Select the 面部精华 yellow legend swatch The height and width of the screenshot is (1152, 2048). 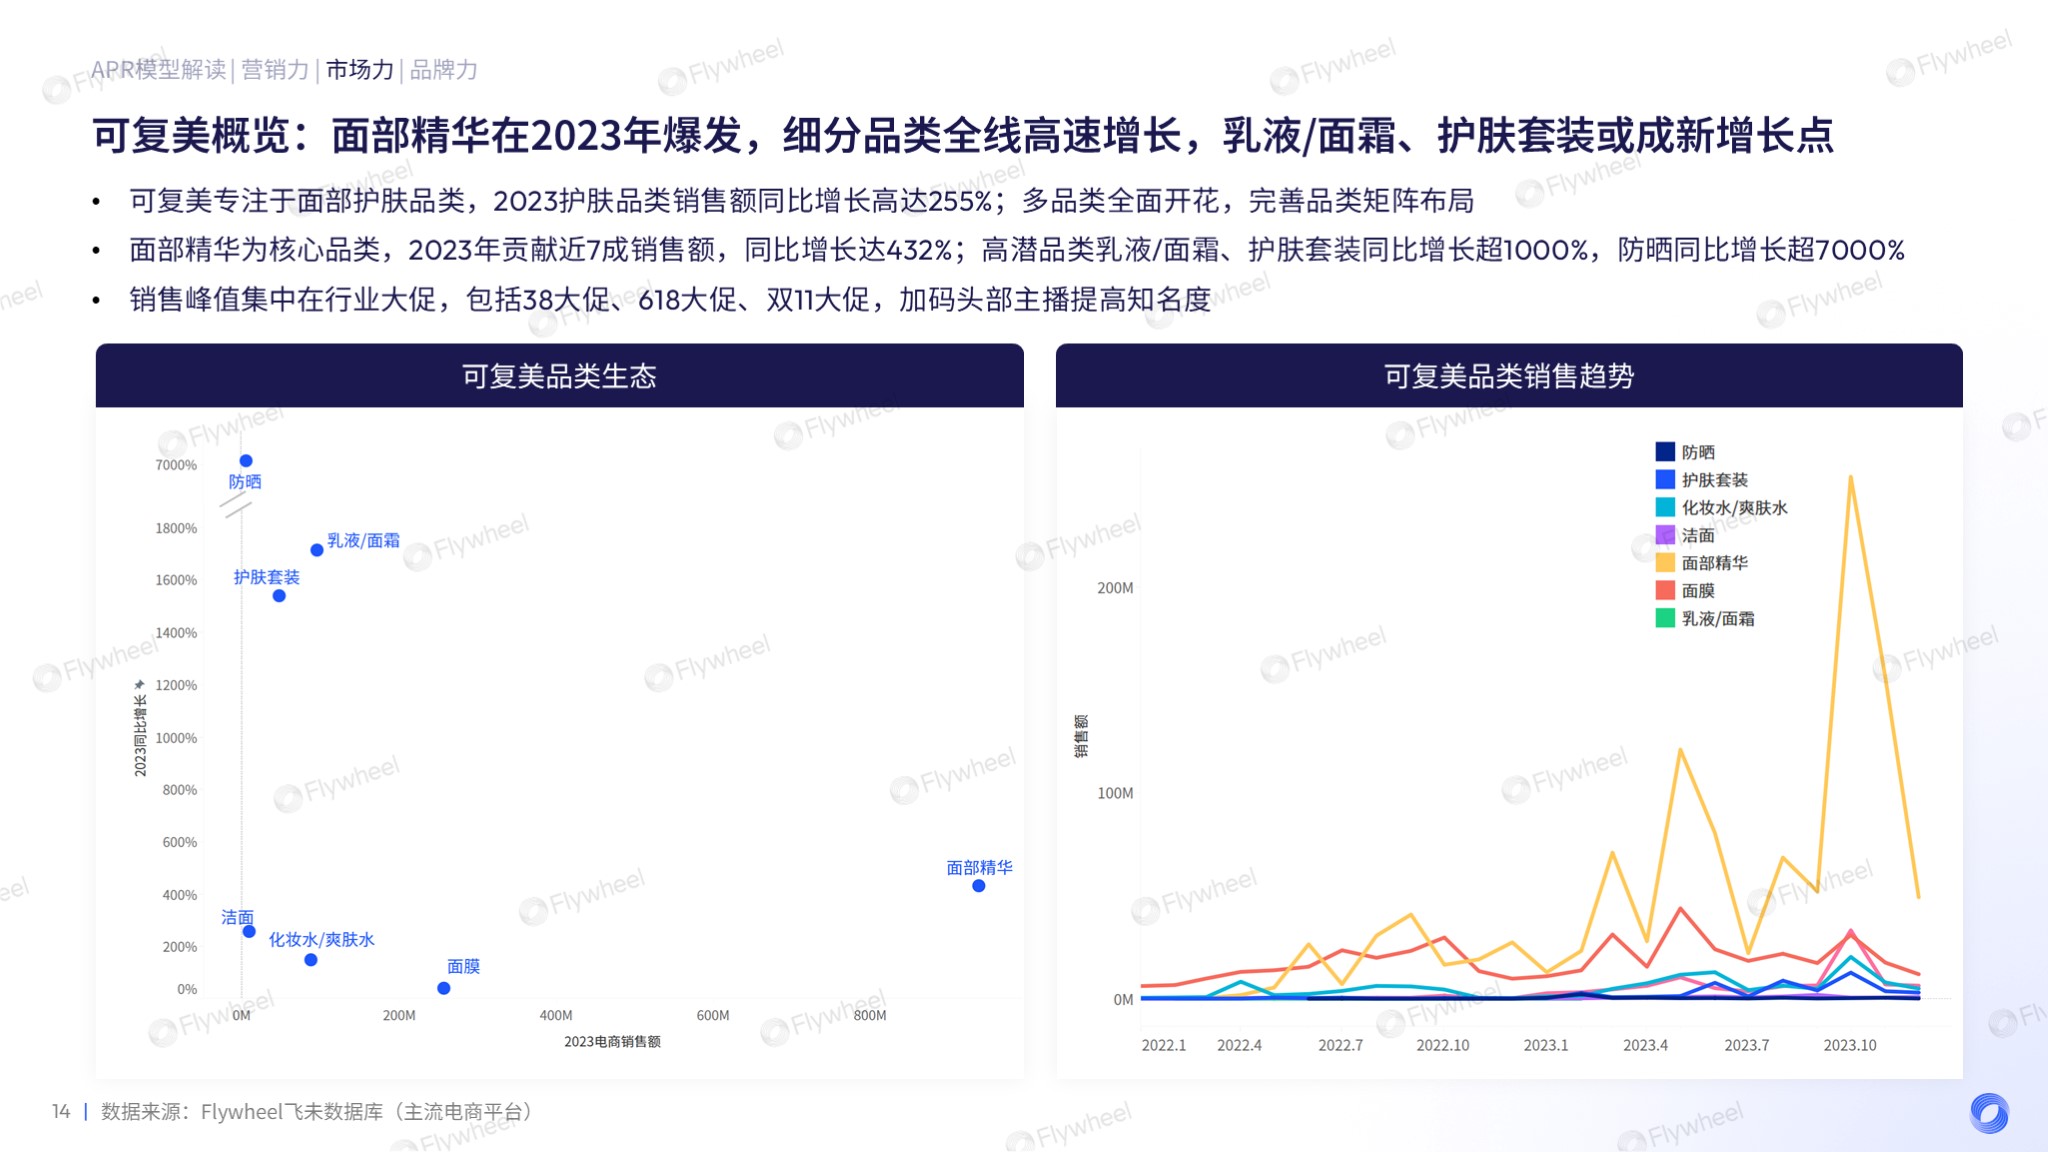[1665, 563]
